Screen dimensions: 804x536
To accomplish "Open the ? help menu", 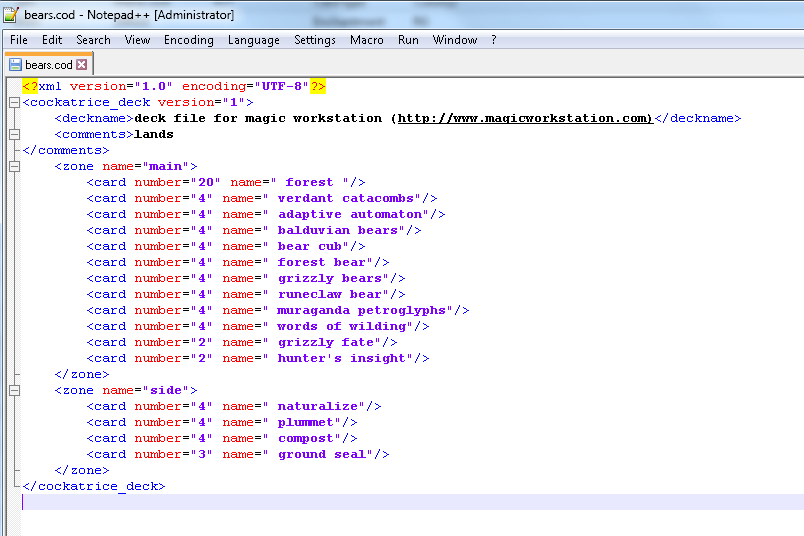I will point(494,40).
